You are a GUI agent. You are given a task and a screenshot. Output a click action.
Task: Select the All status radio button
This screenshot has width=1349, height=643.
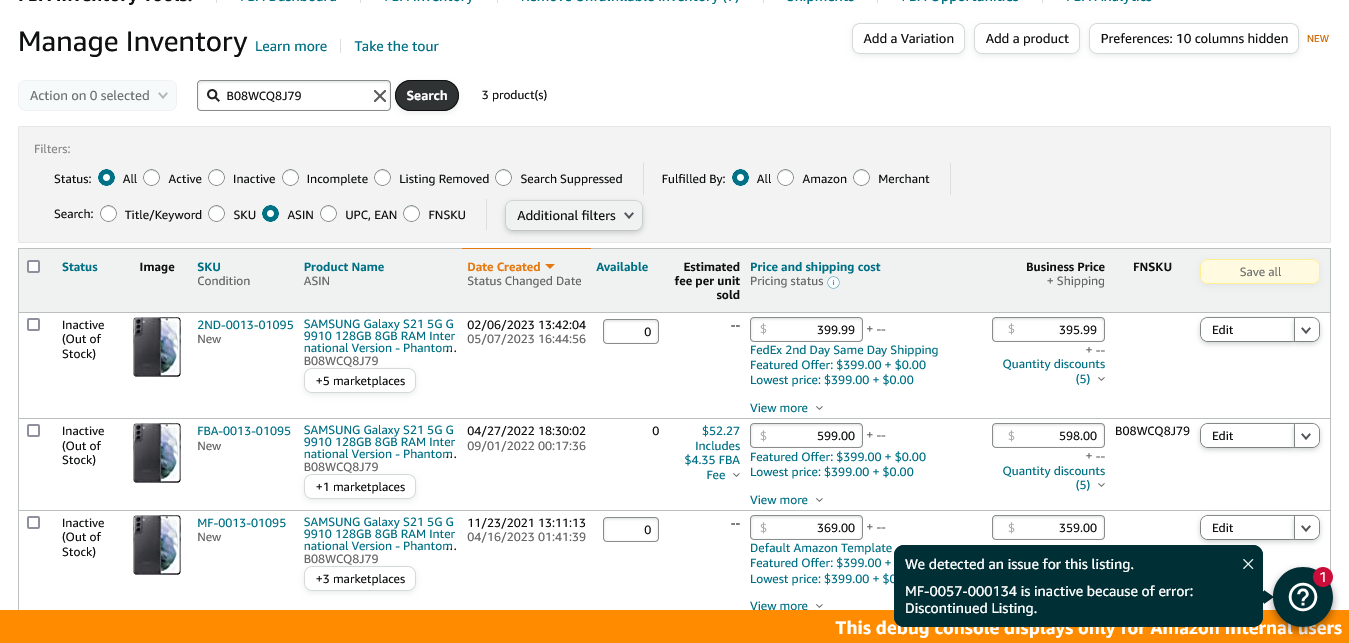[x=106, y=178]
